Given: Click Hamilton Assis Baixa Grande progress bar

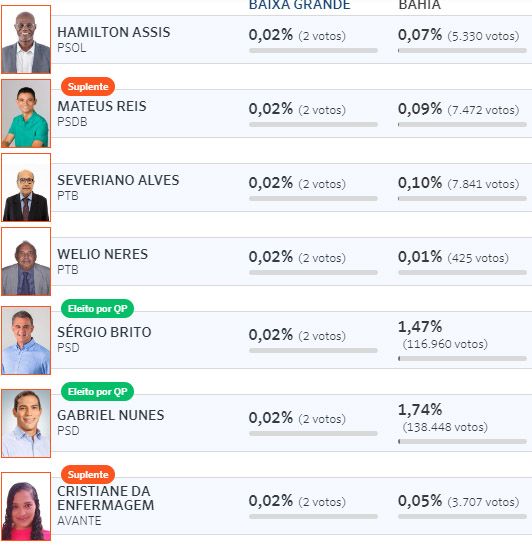Looking at the screenshot, I should pos(313,51).
